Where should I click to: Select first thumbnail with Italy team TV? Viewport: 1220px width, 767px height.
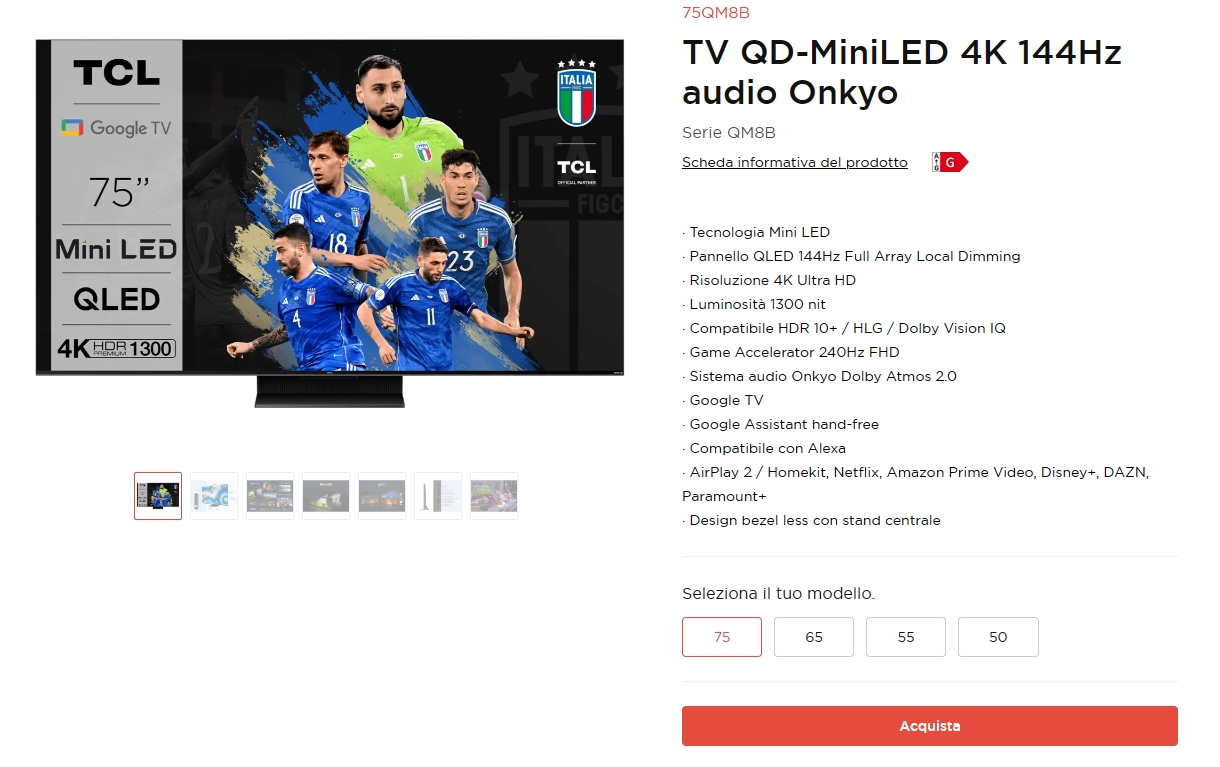pos(158,496)
